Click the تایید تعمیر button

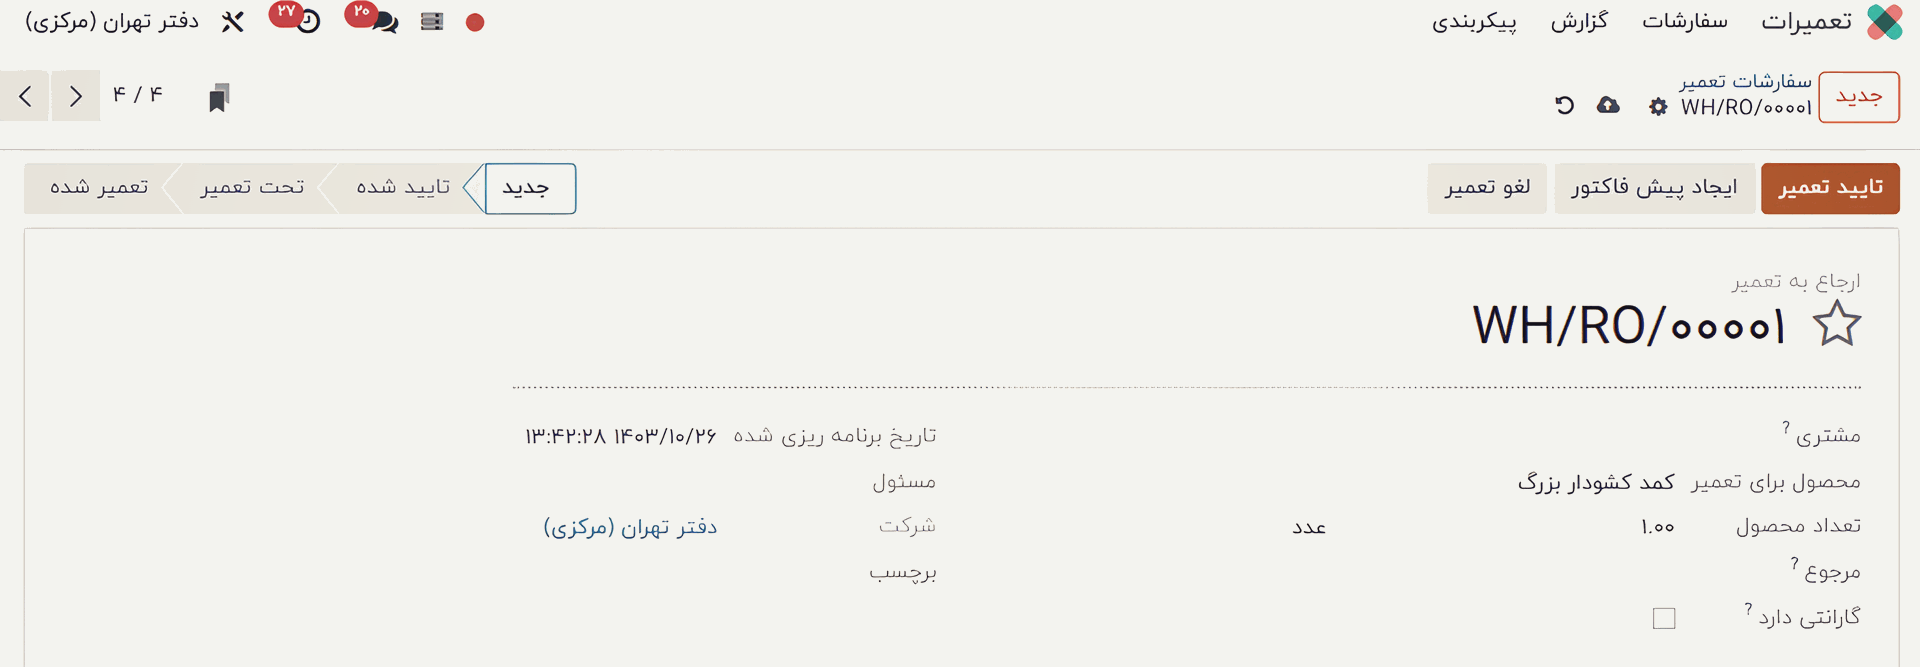point(1830,188)
